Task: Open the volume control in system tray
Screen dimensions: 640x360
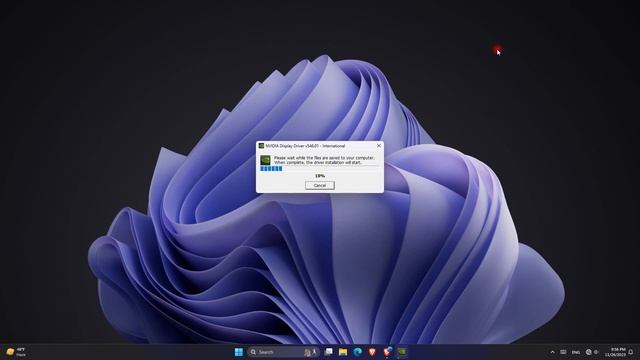Action: coord(596,352)
